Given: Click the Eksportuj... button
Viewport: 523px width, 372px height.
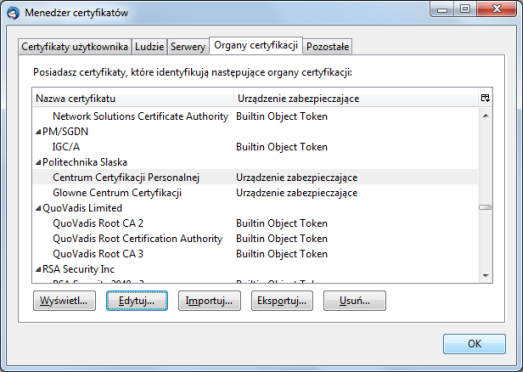Looking at the screenshot, I should click(282, 301).
